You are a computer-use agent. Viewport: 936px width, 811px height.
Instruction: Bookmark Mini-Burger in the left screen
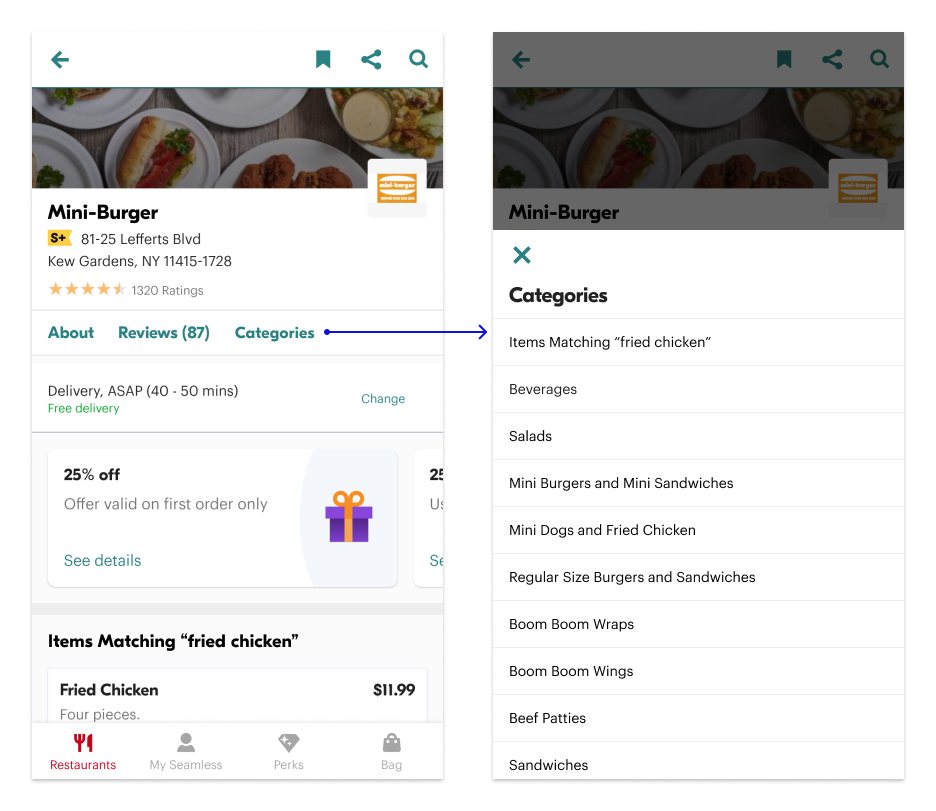(x=323, y=59)
